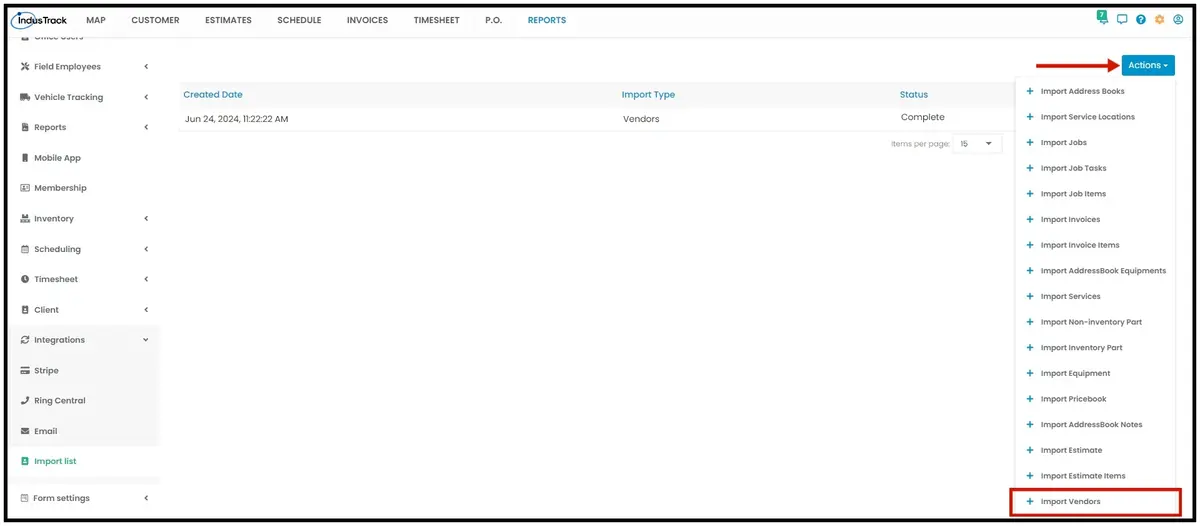Click the Complete status cell

(922, 118)
